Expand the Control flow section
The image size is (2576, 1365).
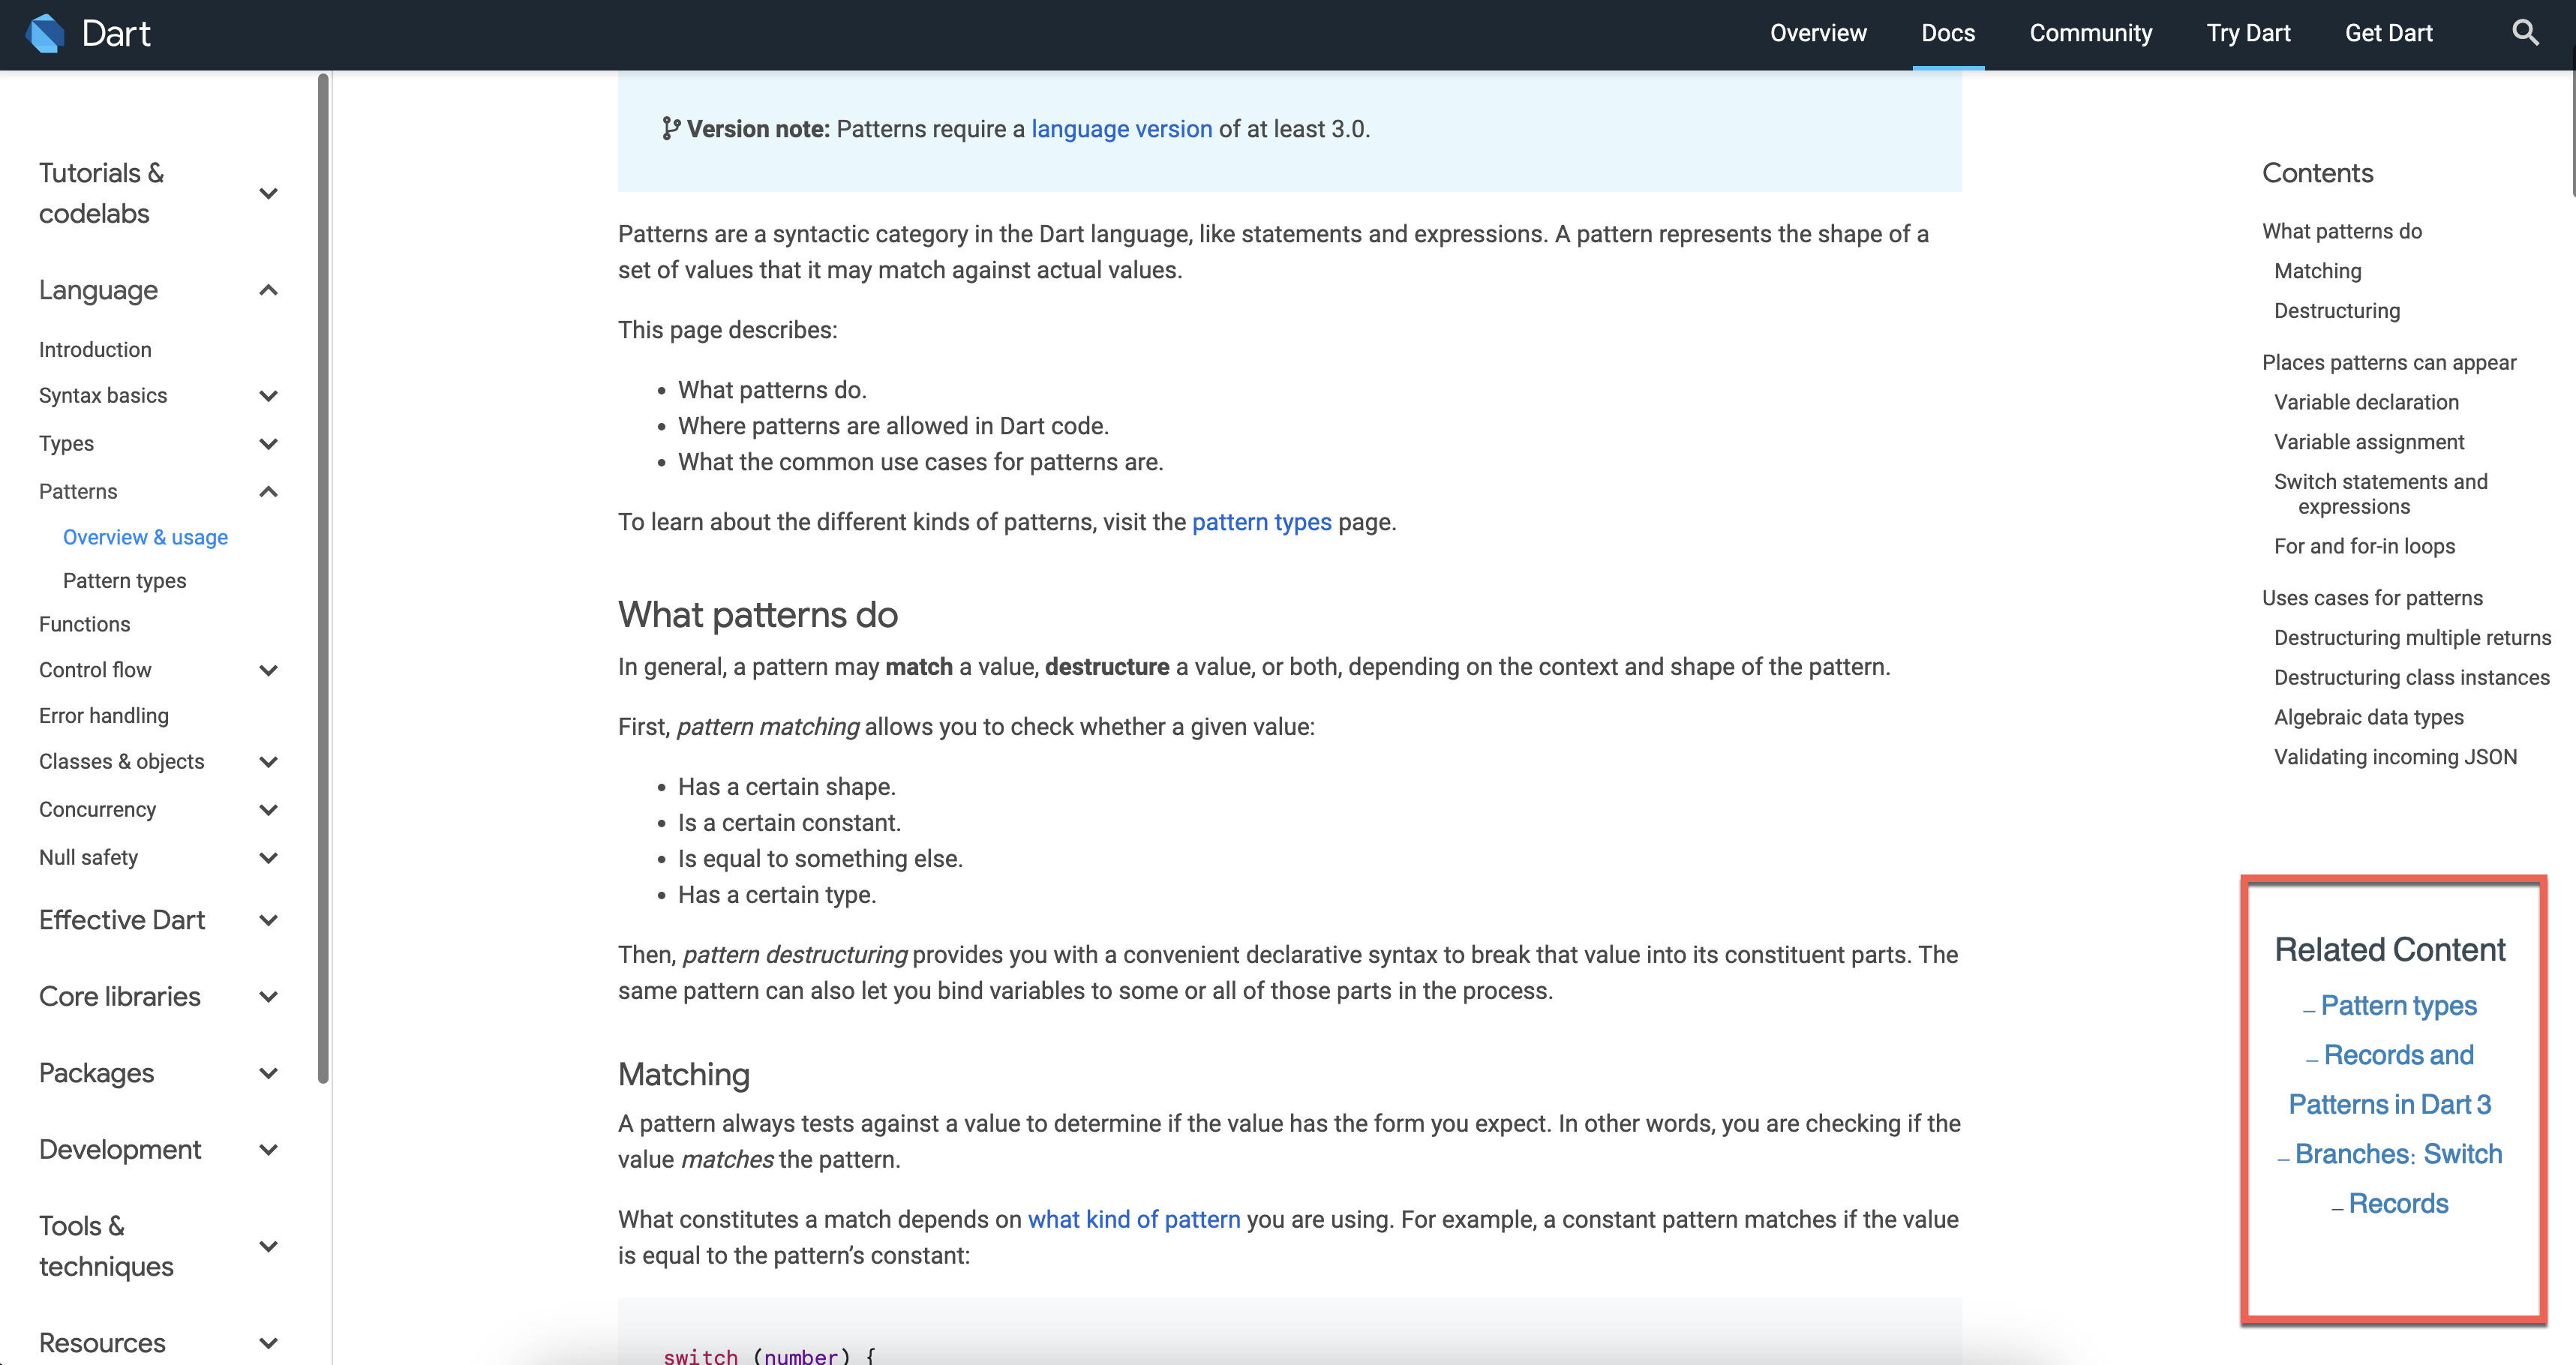coord(268,670)
